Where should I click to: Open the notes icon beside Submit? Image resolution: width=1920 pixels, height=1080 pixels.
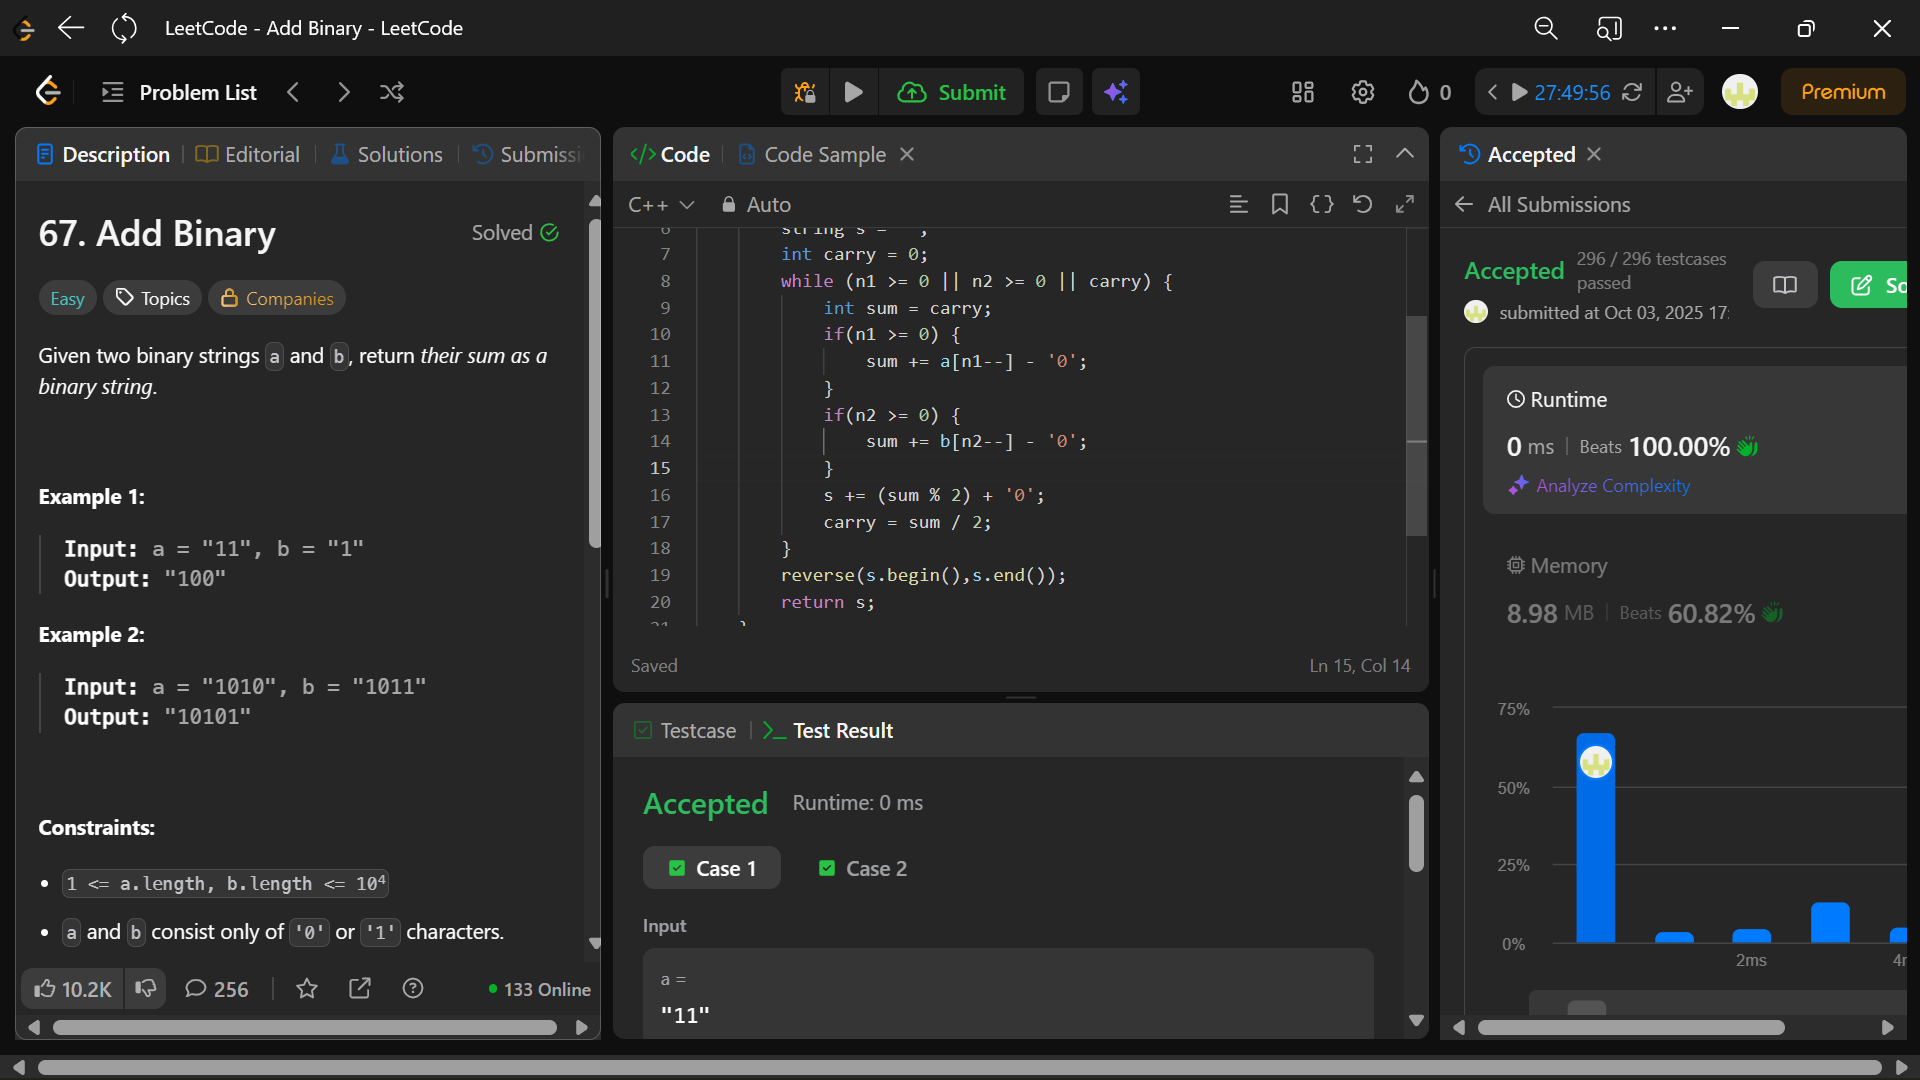pyautogui.click(x=1058, y=92)
